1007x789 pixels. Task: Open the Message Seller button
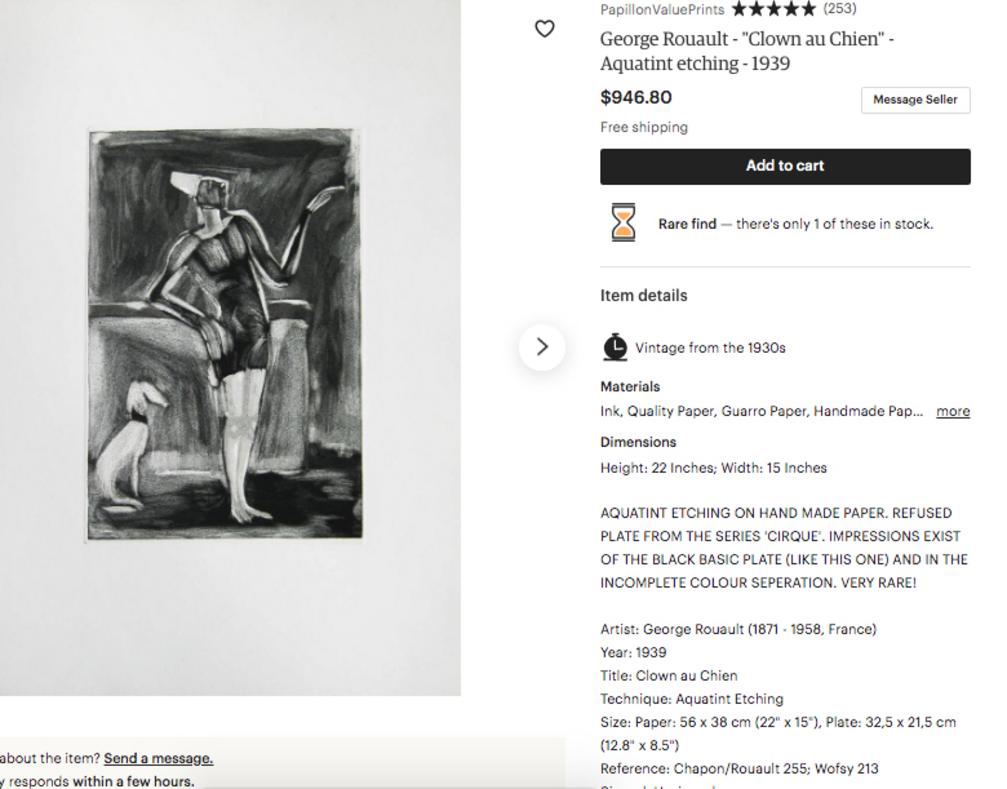tap(915, 100)
